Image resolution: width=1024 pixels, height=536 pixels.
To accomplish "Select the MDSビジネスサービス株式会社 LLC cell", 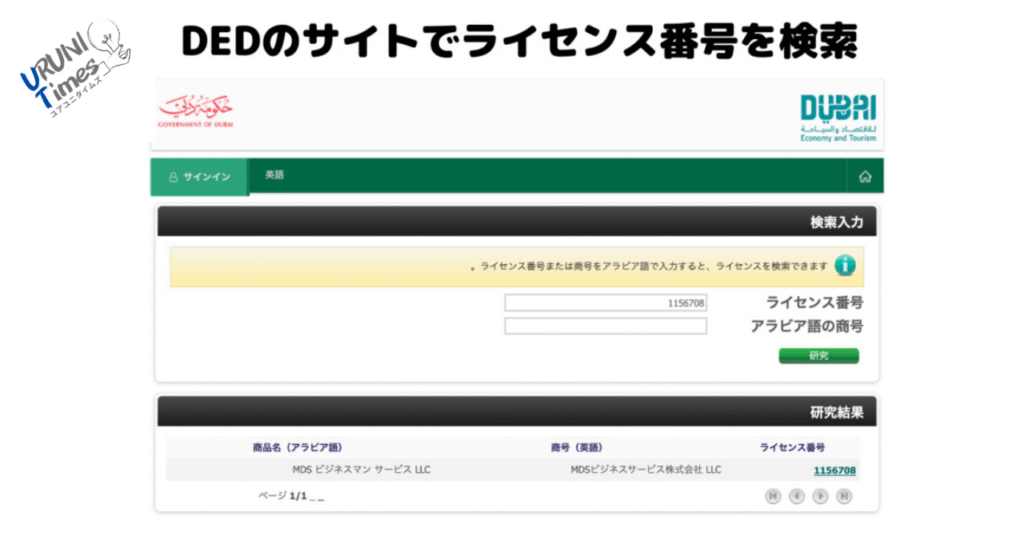I will coord(645,470).
